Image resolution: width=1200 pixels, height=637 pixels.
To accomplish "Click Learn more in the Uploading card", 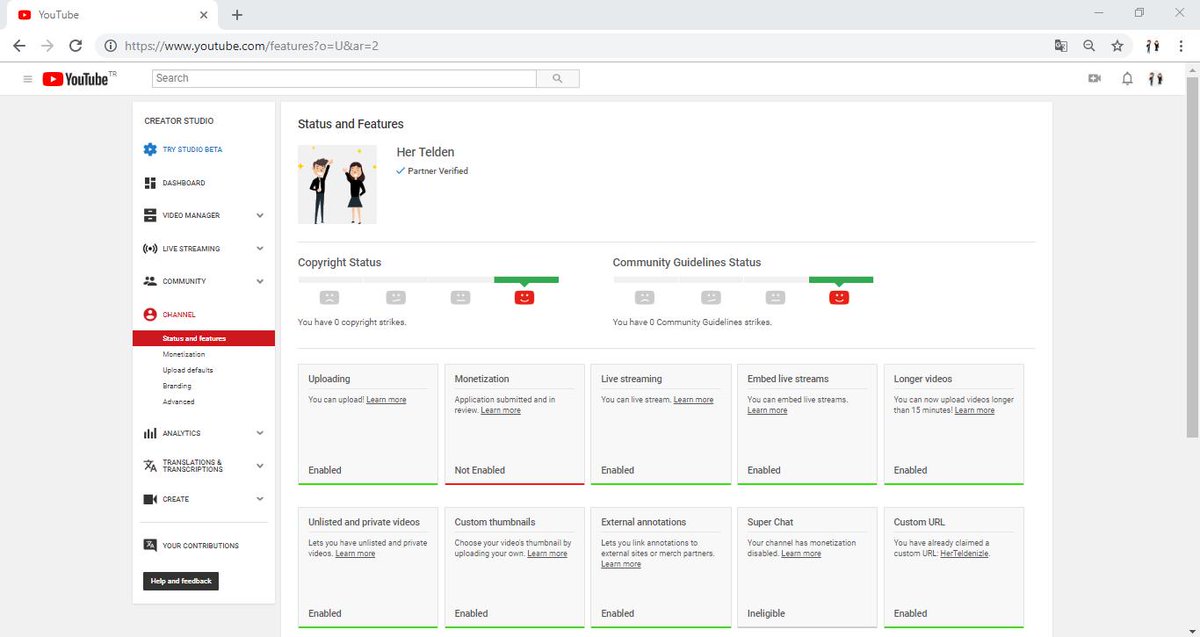I will pos(386,400).
